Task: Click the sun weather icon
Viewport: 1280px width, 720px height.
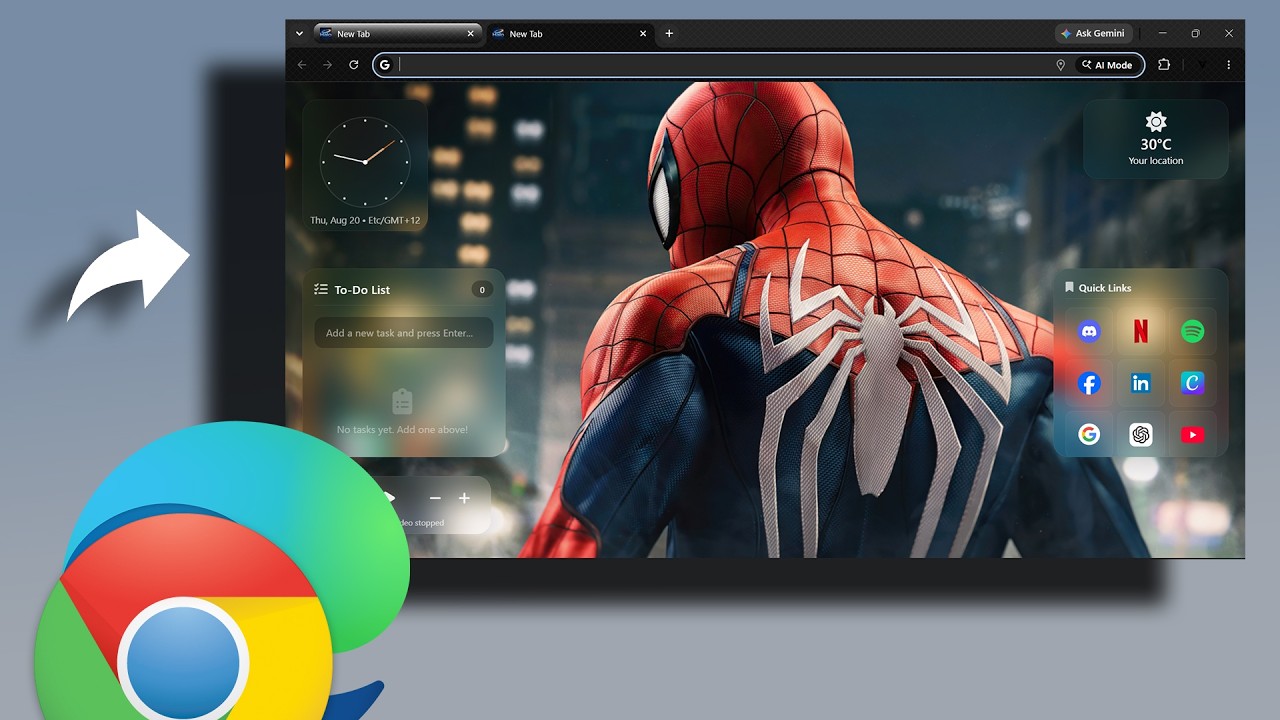Action: (x=1156, y=122)
